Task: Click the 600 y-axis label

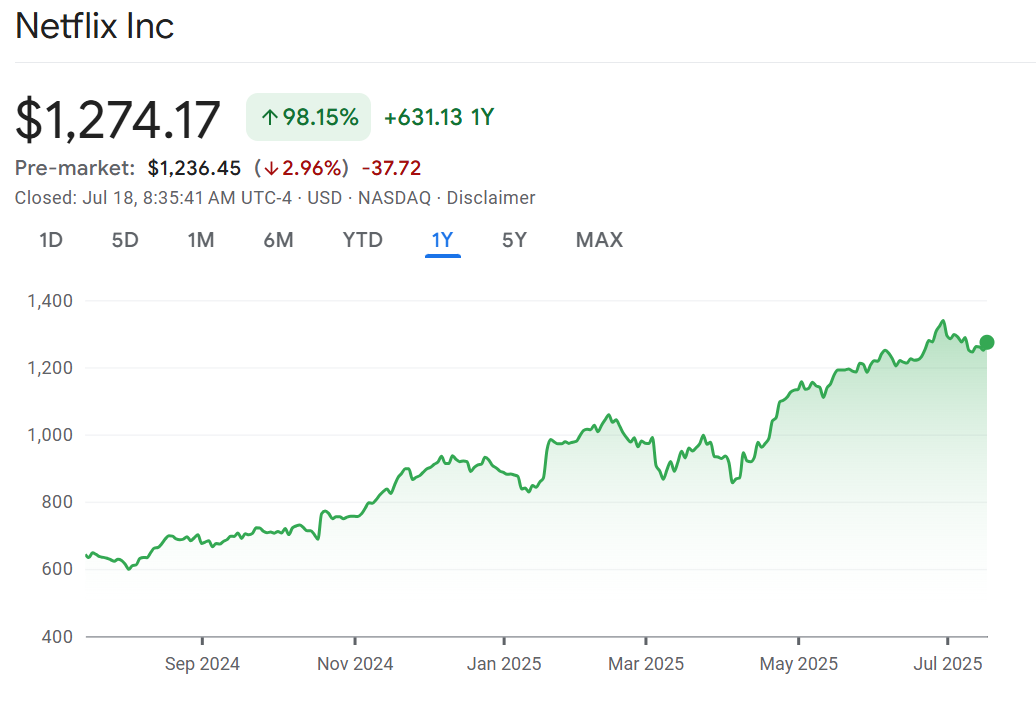Action: pos(57,569)
